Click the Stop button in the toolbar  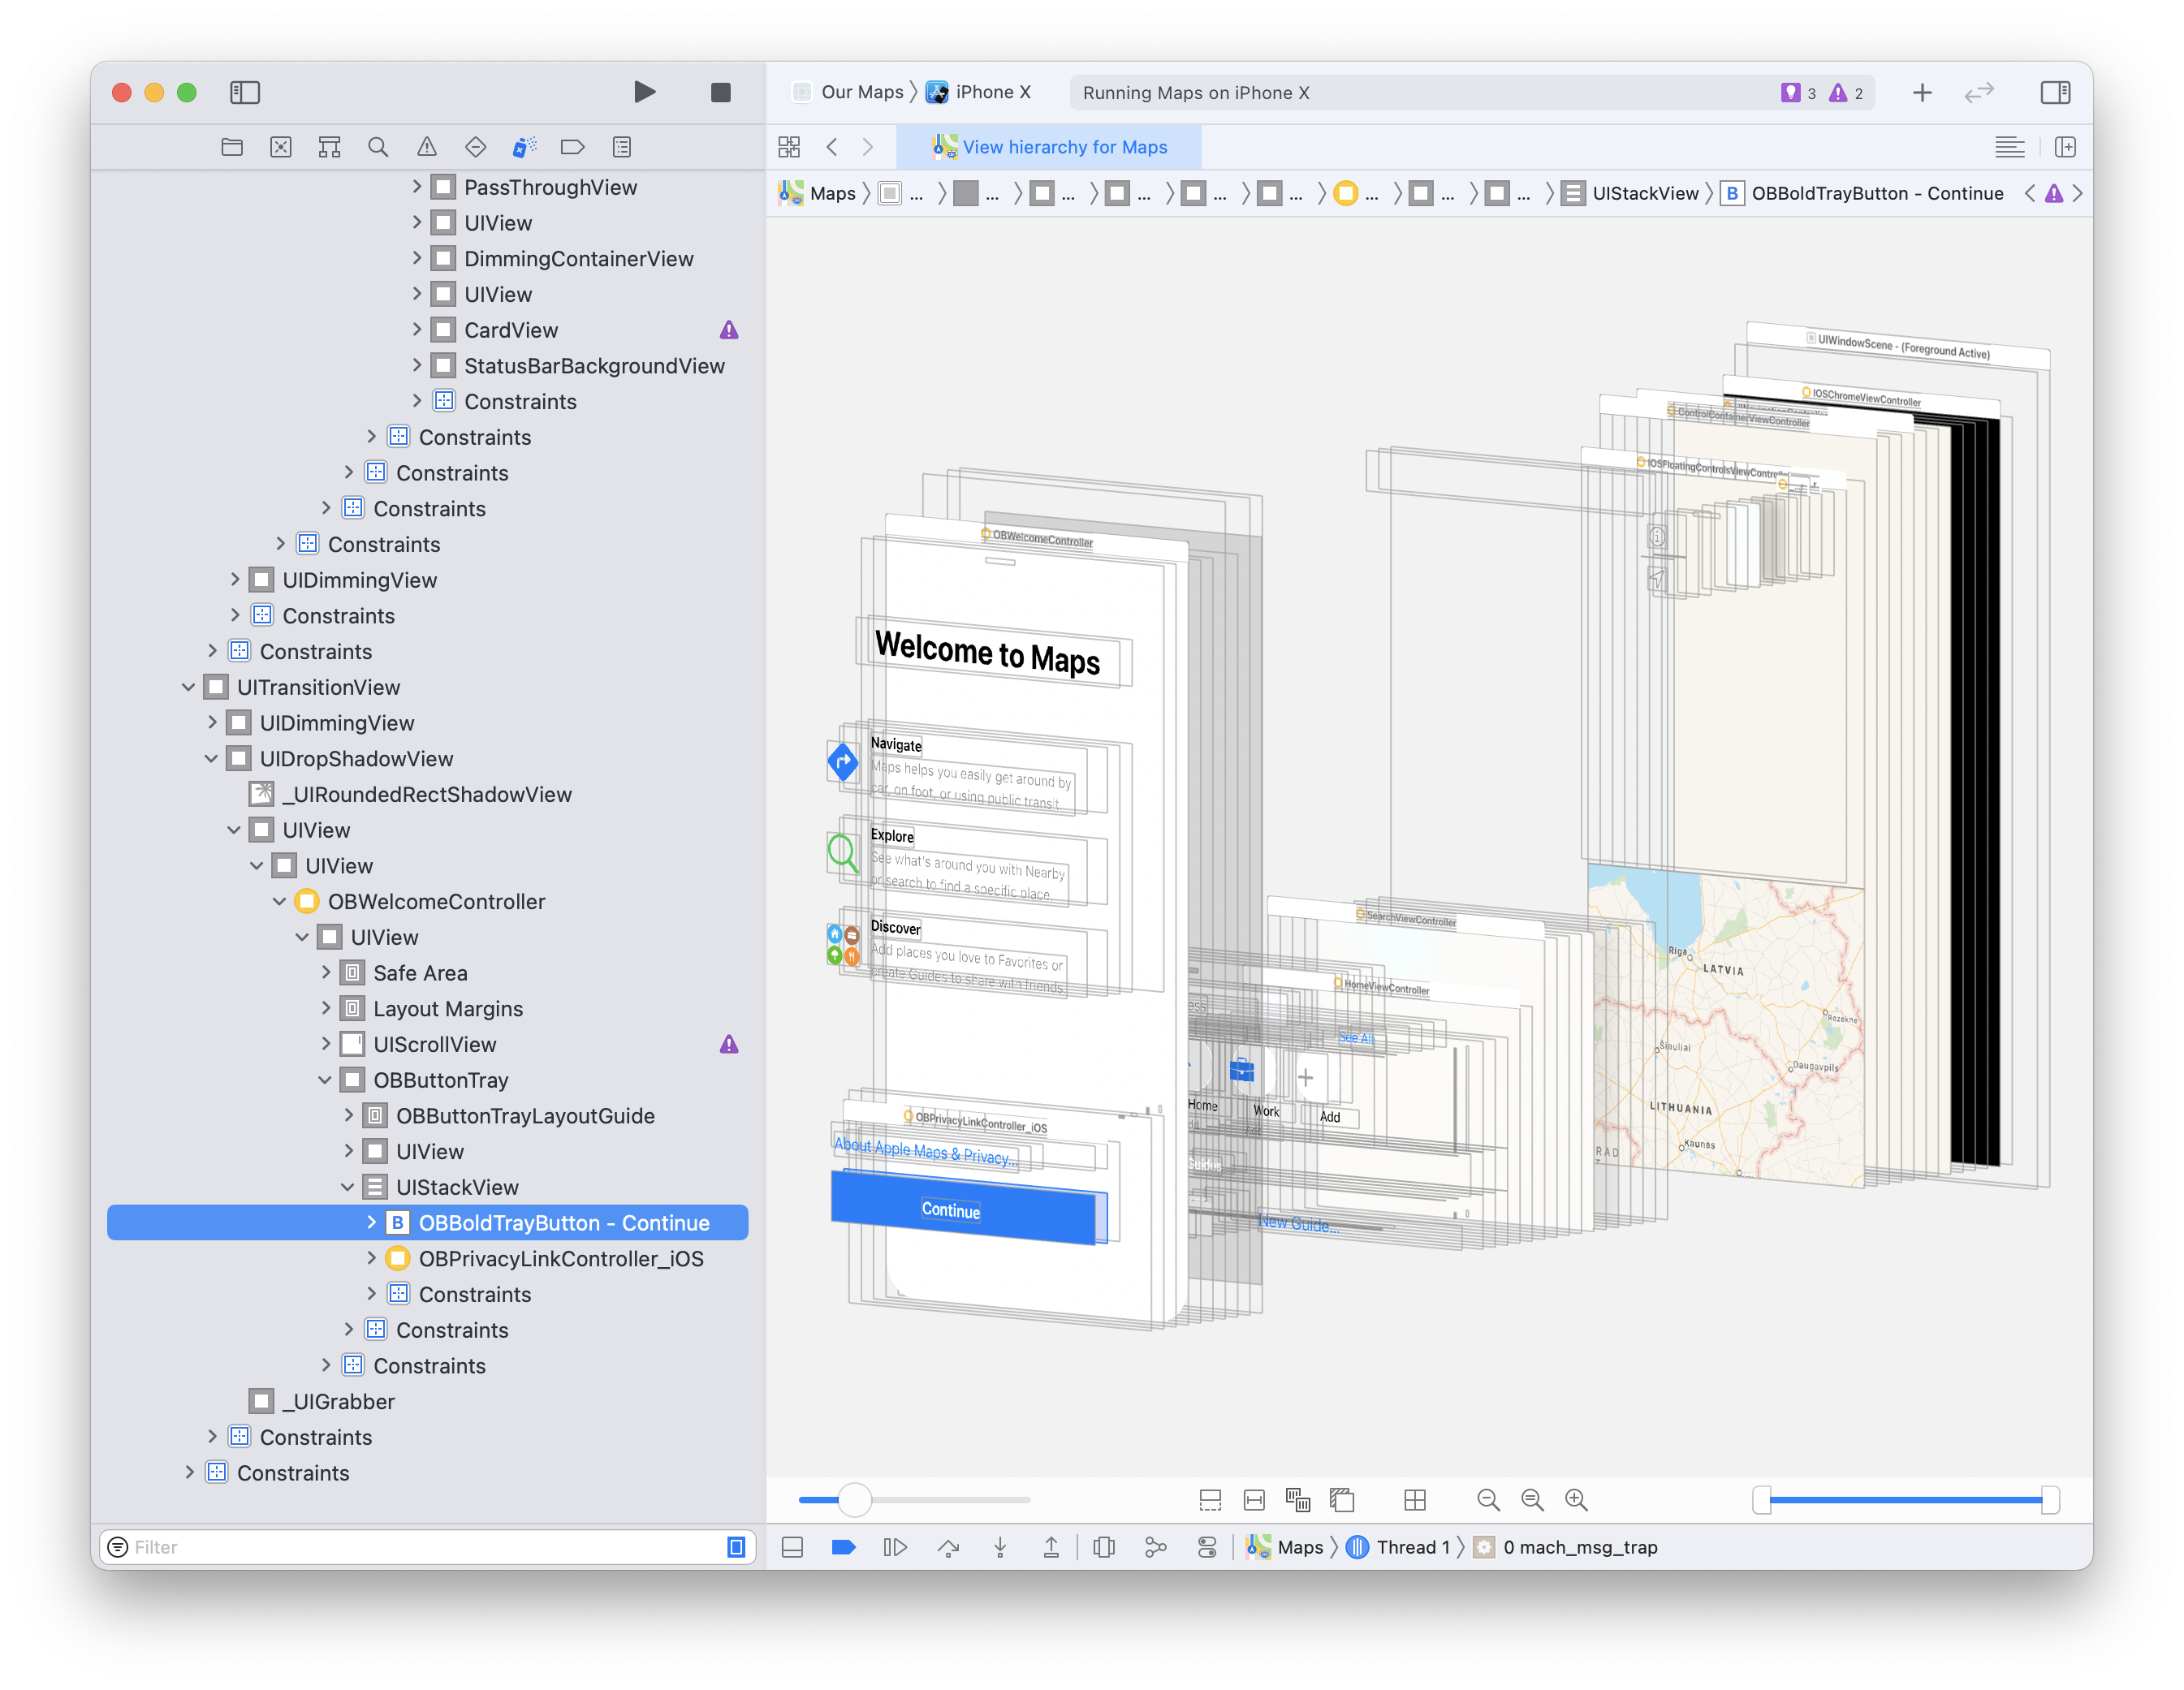[x=721, y=92]
